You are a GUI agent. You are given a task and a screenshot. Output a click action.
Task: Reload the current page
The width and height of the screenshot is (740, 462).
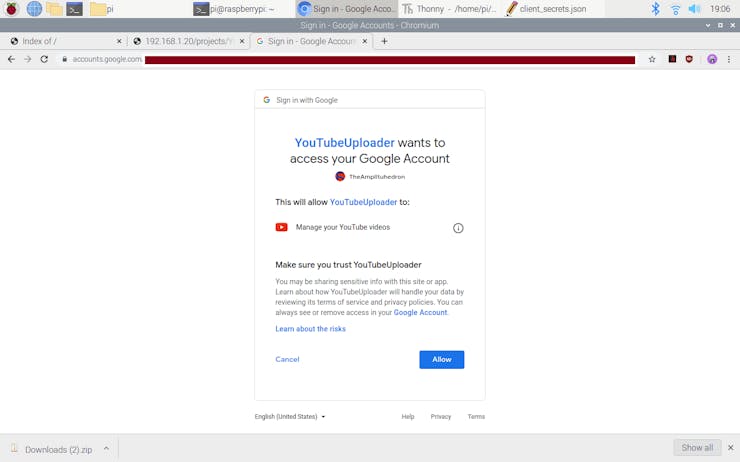pos(44,59)
